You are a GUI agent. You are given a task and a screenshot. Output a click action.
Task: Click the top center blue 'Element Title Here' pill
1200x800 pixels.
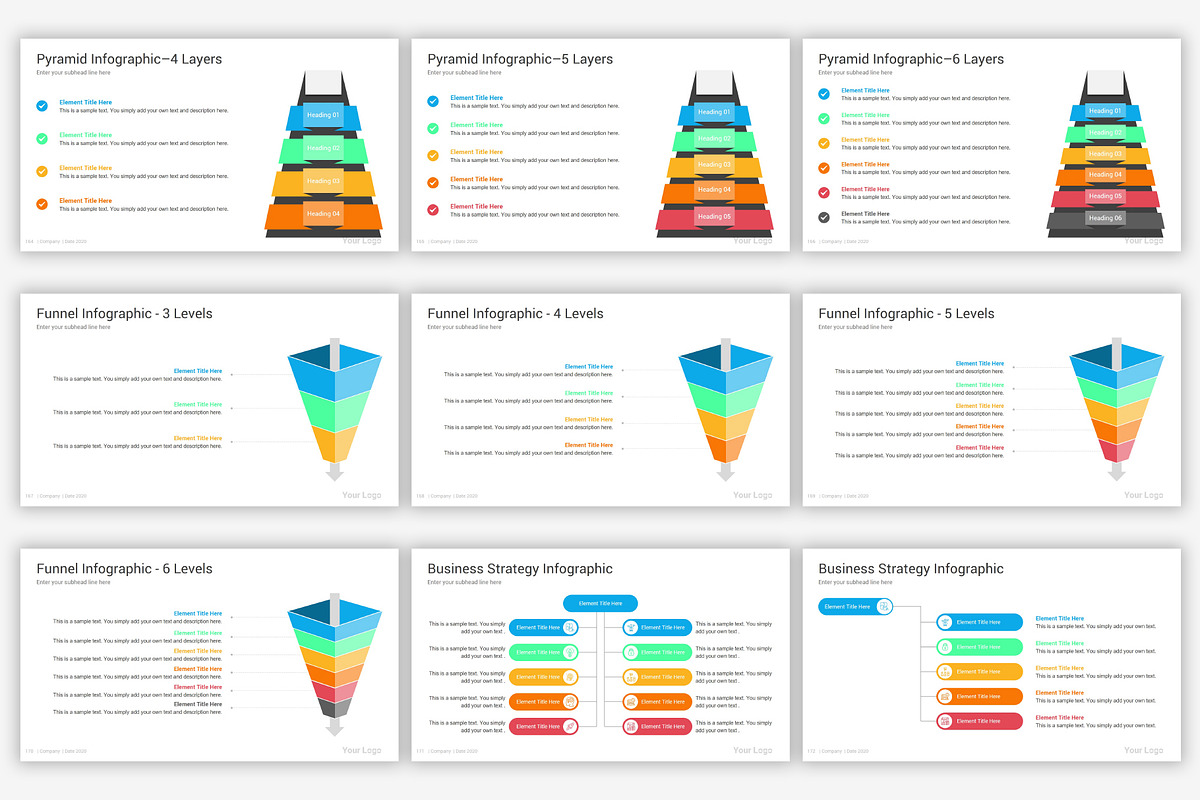(600, 603)
